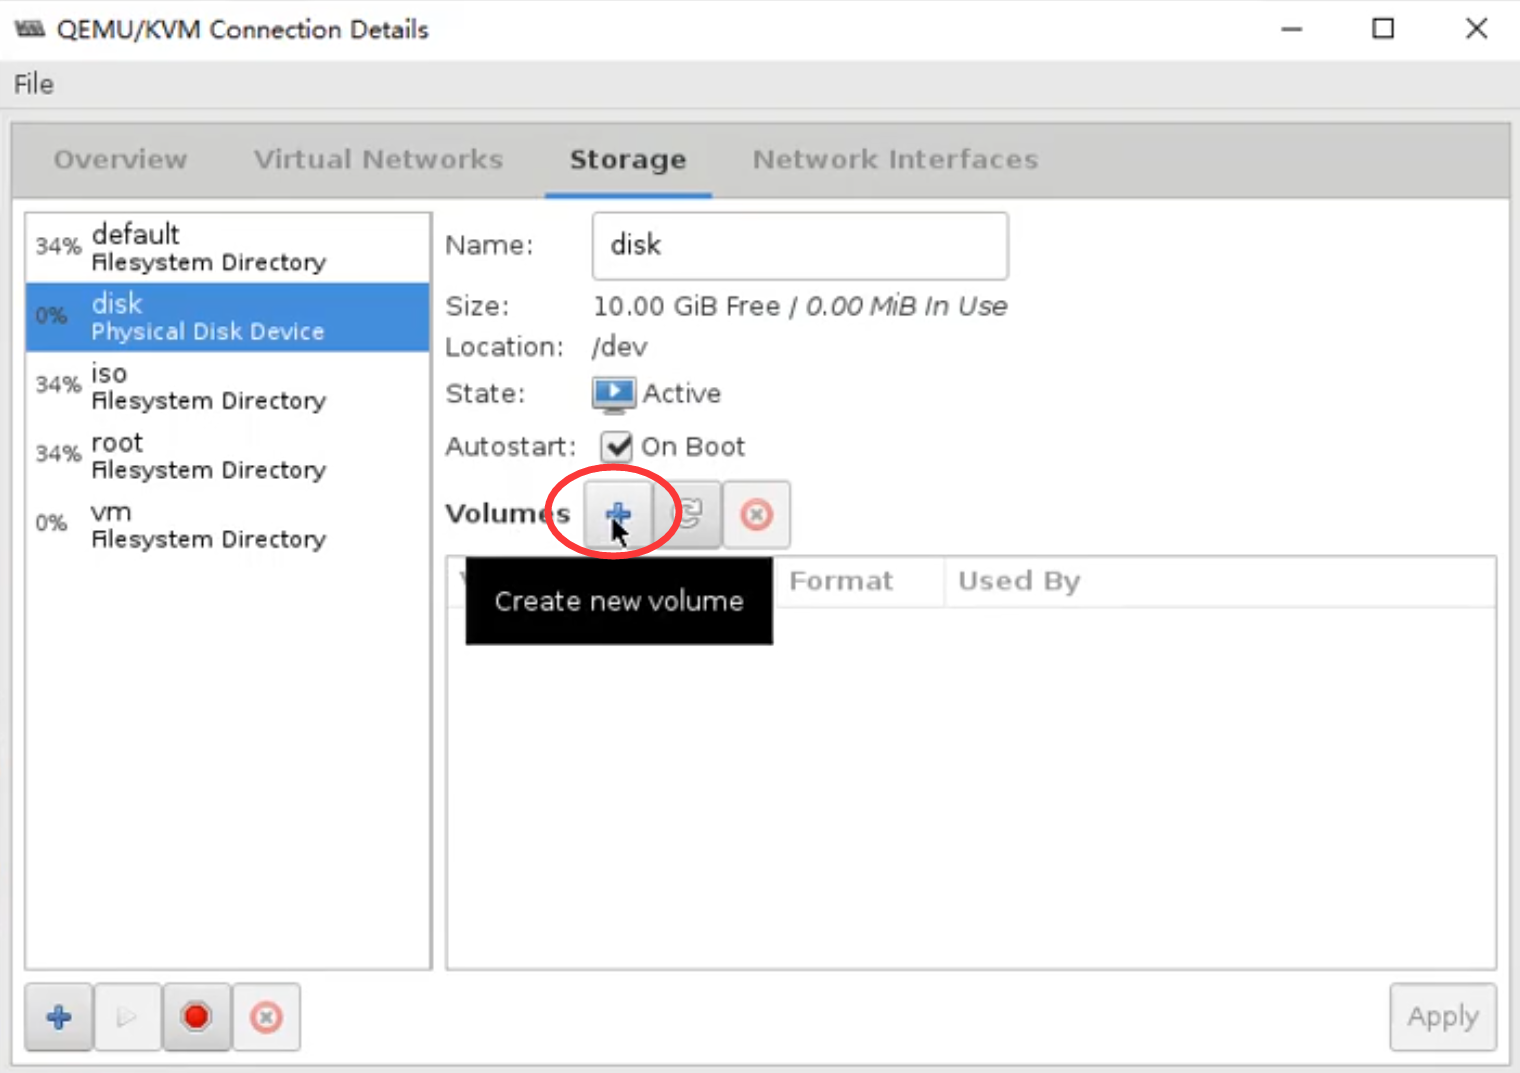The width and height of the screenshot is (1520, 1073).
Task: Click the Create new volume plus icon
Action: (x=618, y=514)
